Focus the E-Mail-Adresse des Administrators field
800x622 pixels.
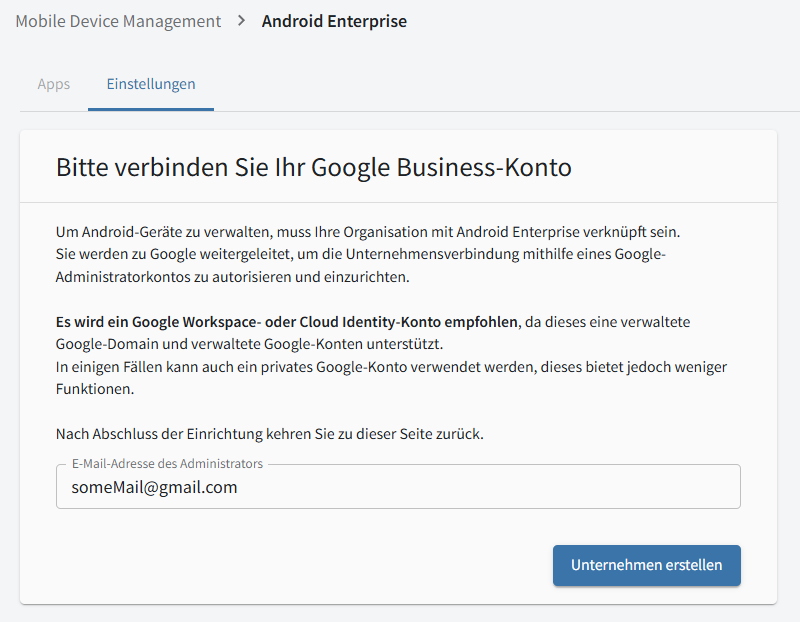398,487
